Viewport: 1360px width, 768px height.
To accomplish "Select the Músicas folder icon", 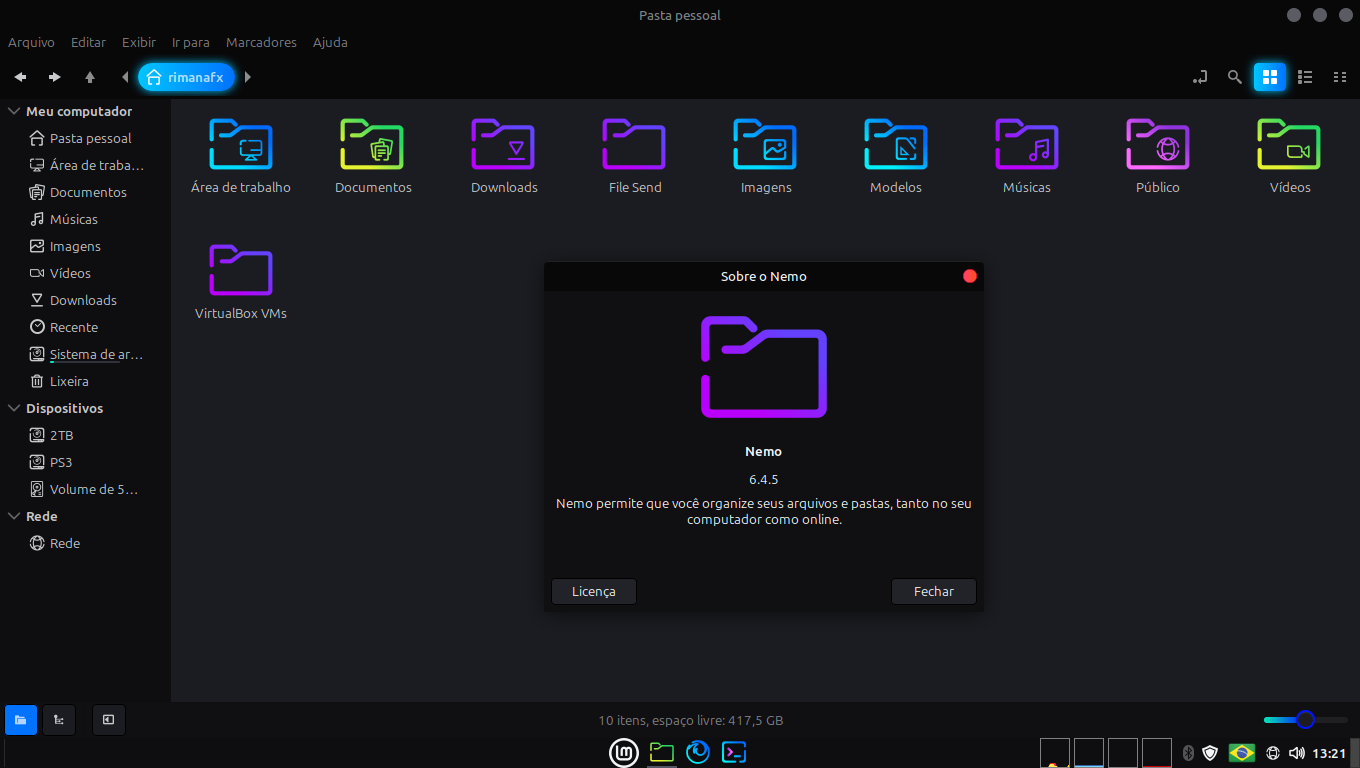I will click(x=1027, y=145).
